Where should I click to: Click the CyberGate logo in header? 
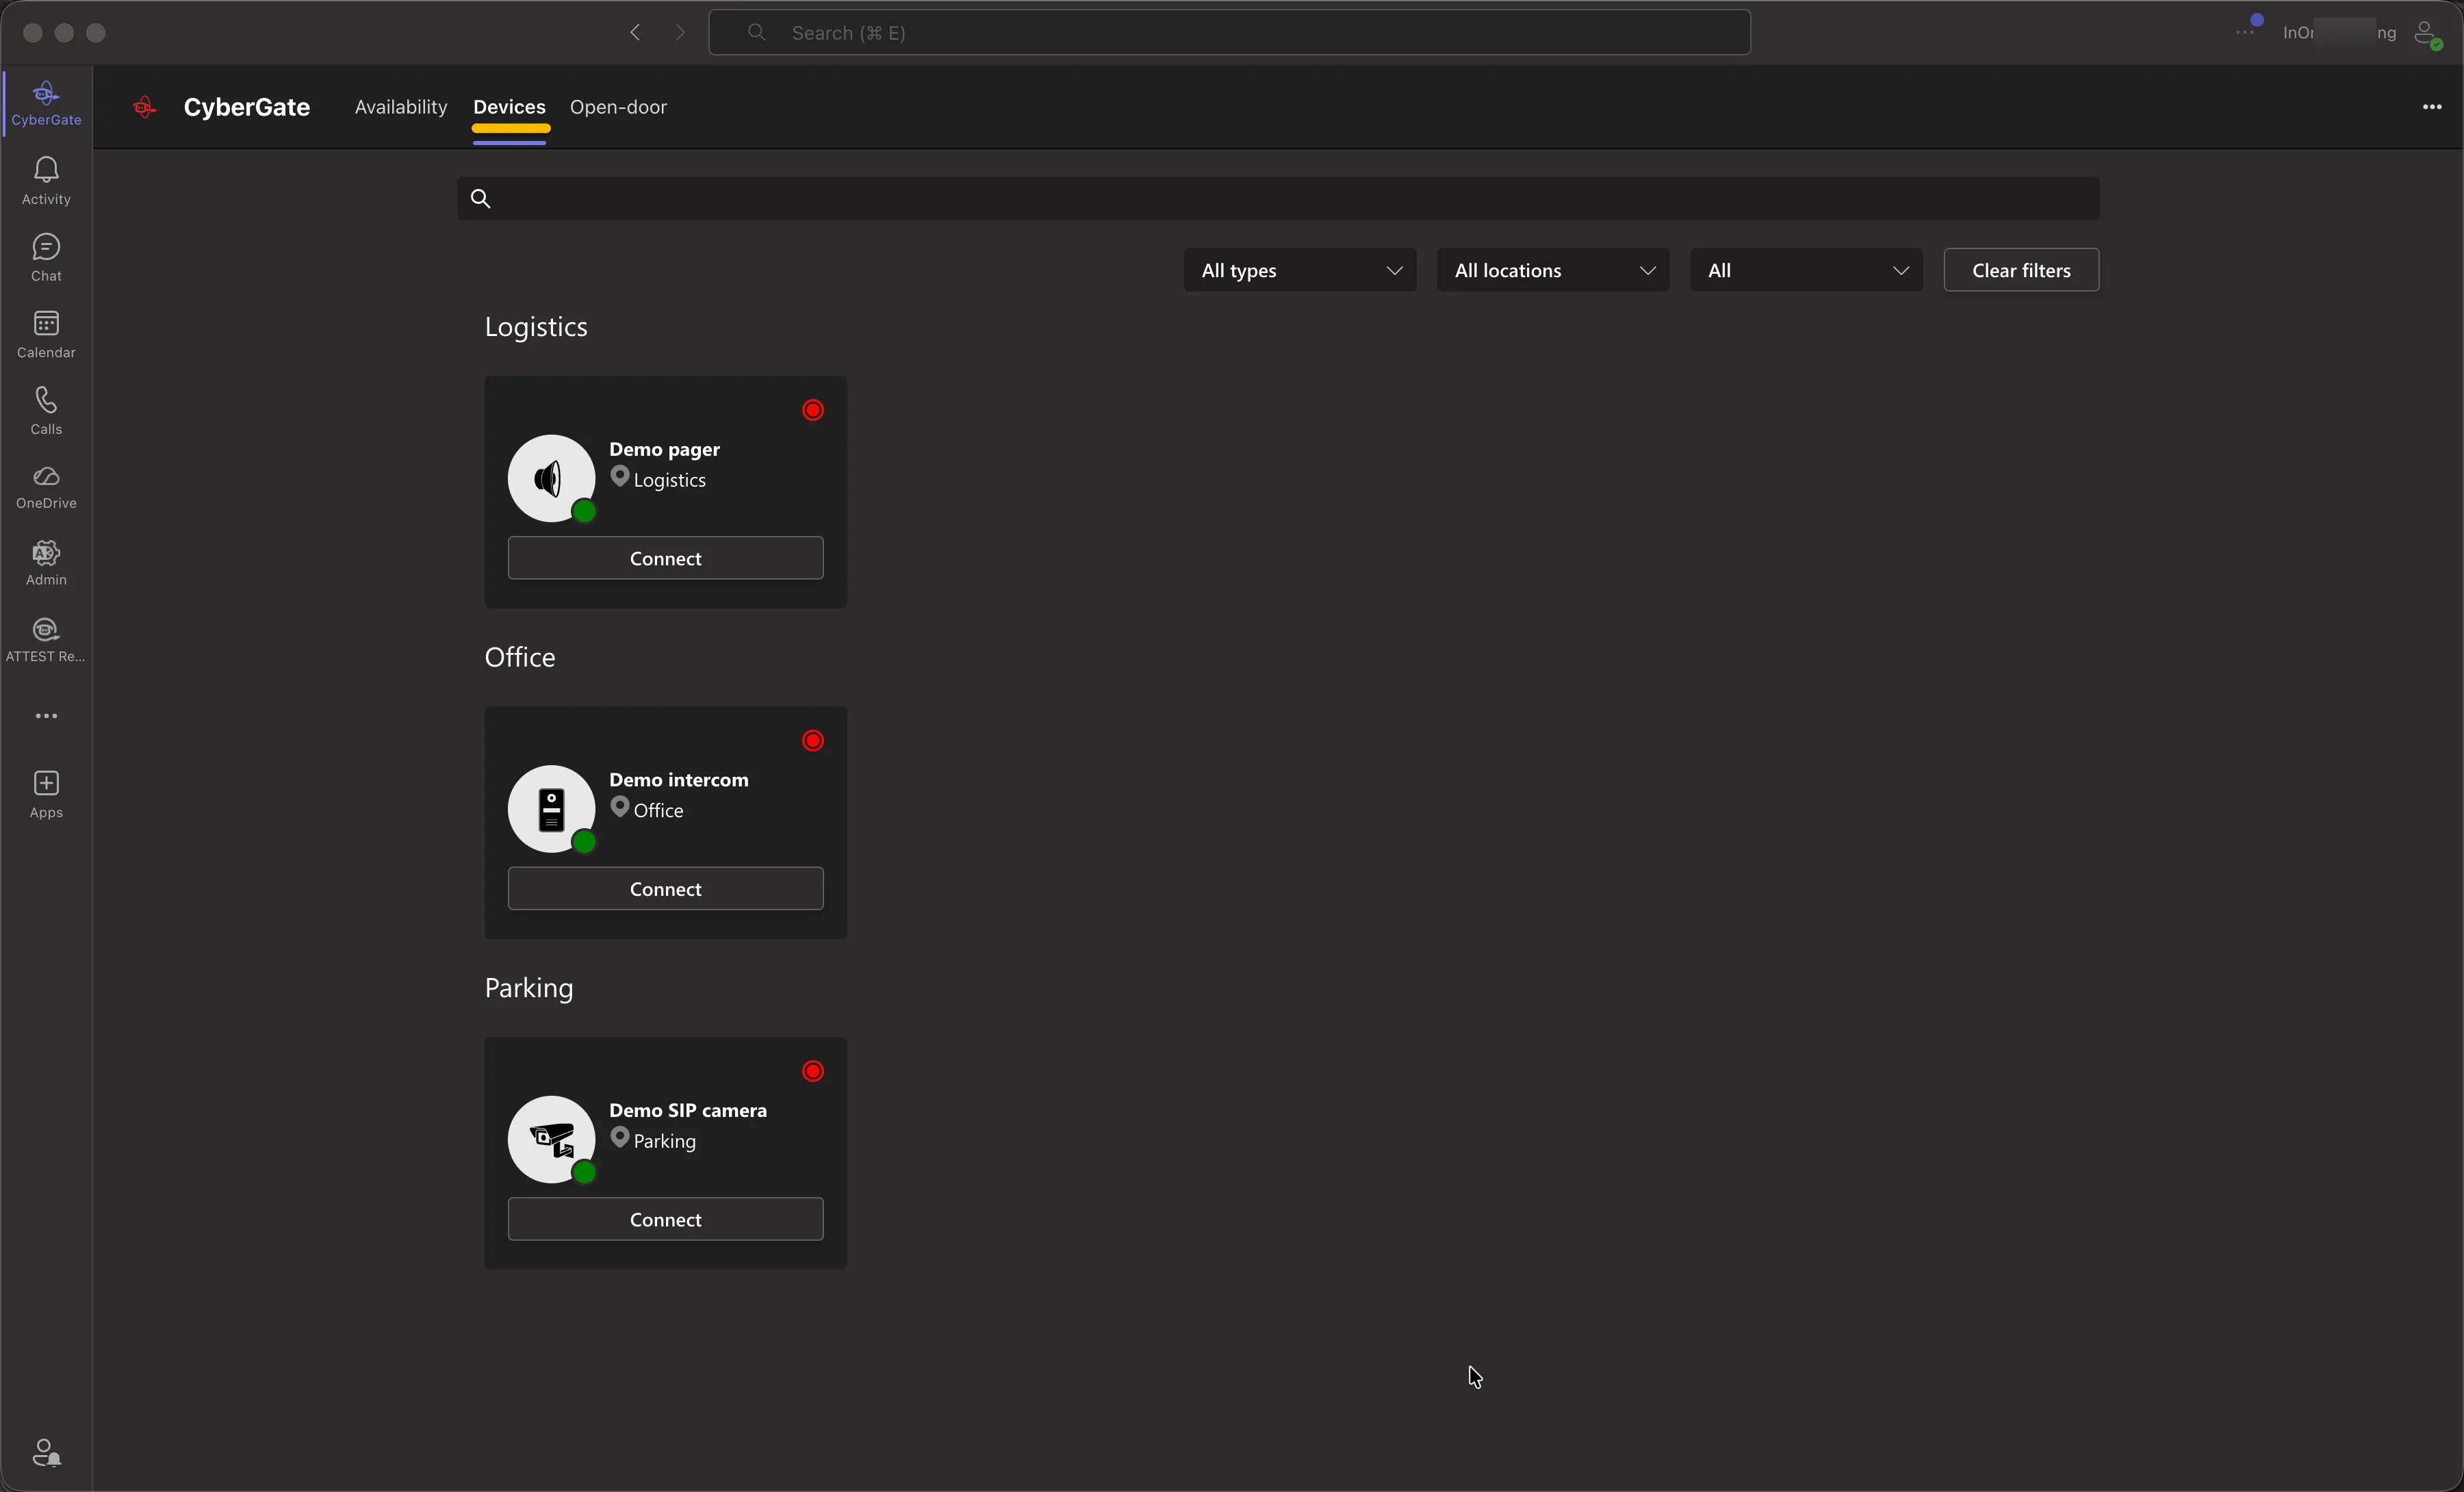point(145,107)
